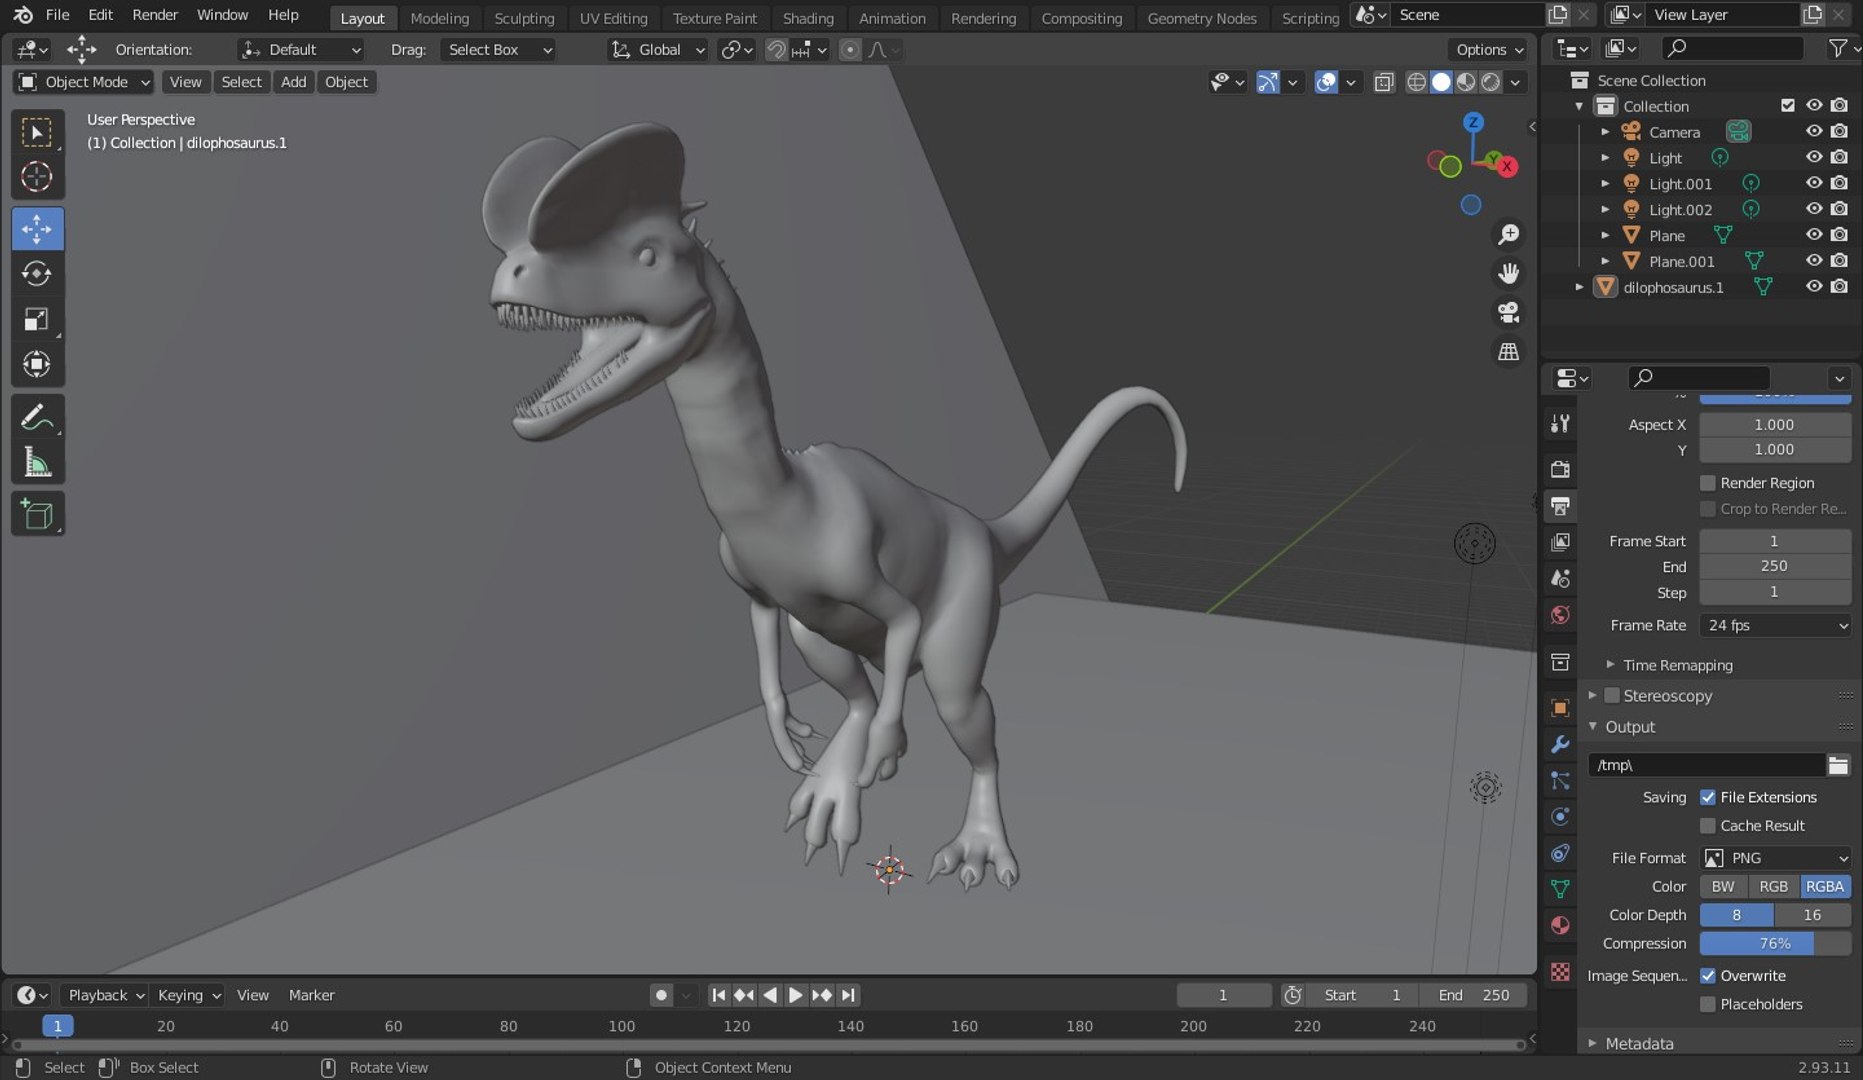
Task: Select the Cursor tool in toolbar
Action: [x=37, y=177]
